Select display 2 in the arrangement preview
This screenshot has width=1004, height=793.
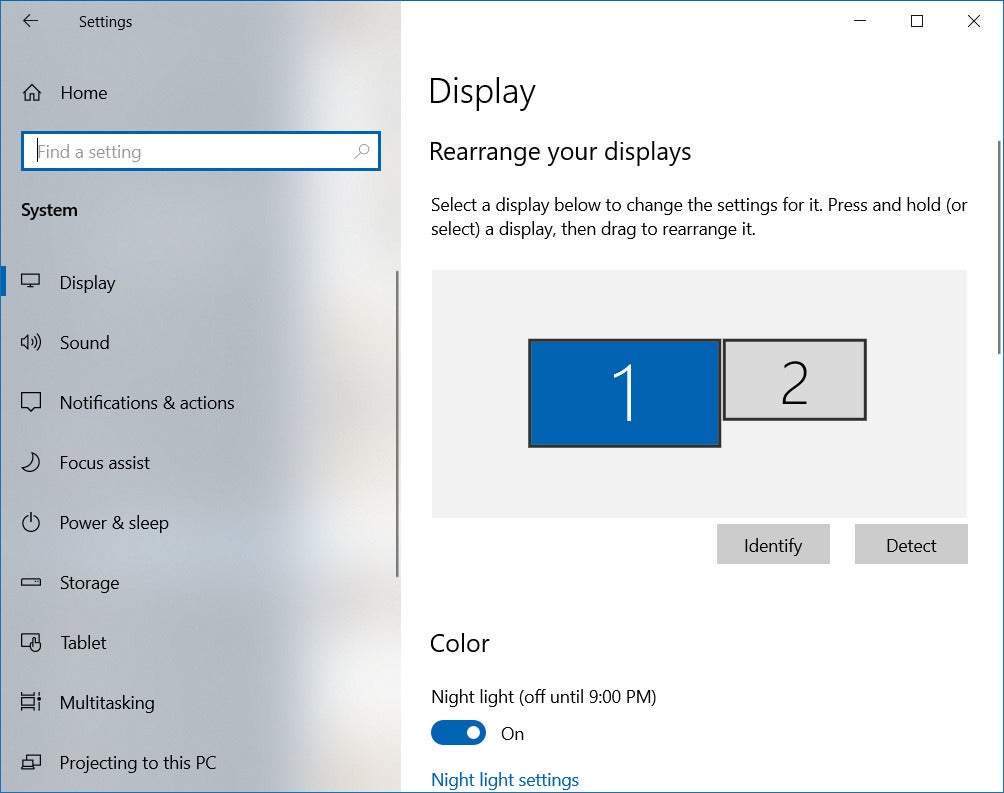tap(794, 381)
